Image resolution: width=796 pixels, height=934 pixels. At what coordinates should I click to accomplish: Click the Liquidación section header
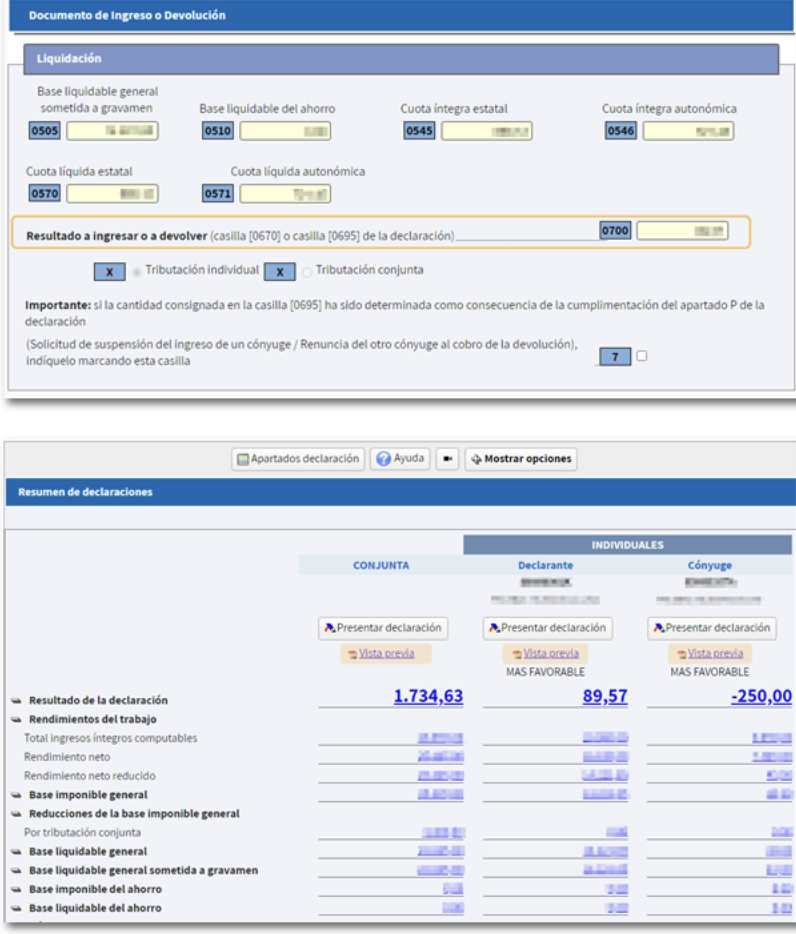pyautogui.click(x=401, y=59)
